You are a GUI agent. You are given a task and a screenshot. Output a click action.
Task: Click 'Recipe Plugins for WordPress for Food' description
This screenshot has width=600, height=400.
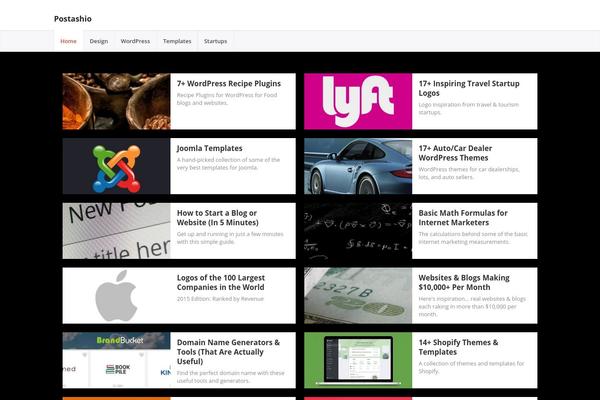[227, 99]
